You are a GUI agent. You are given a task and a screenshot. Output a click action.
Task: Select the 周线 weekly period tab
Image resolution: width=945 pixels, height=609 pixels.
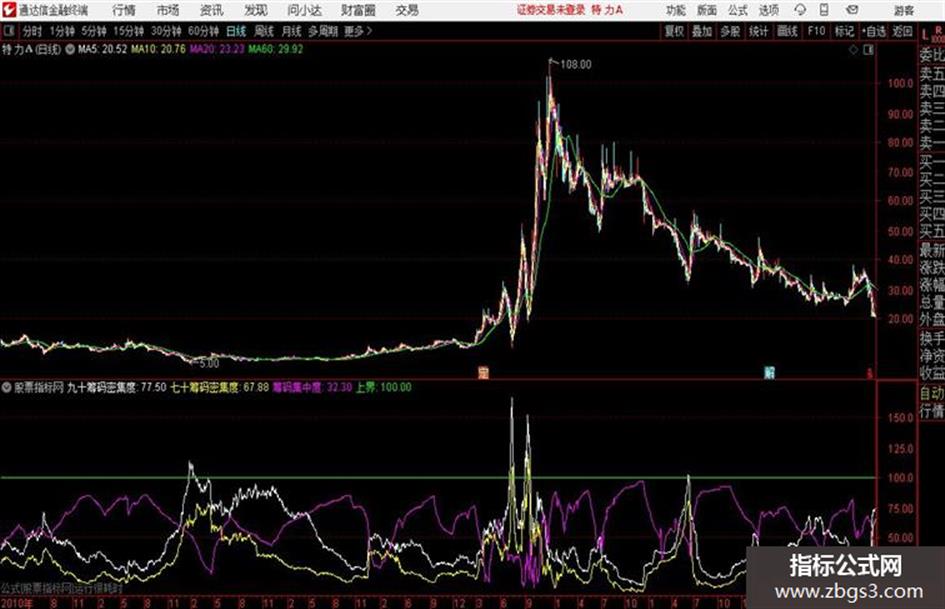click(x=264, y=31)
